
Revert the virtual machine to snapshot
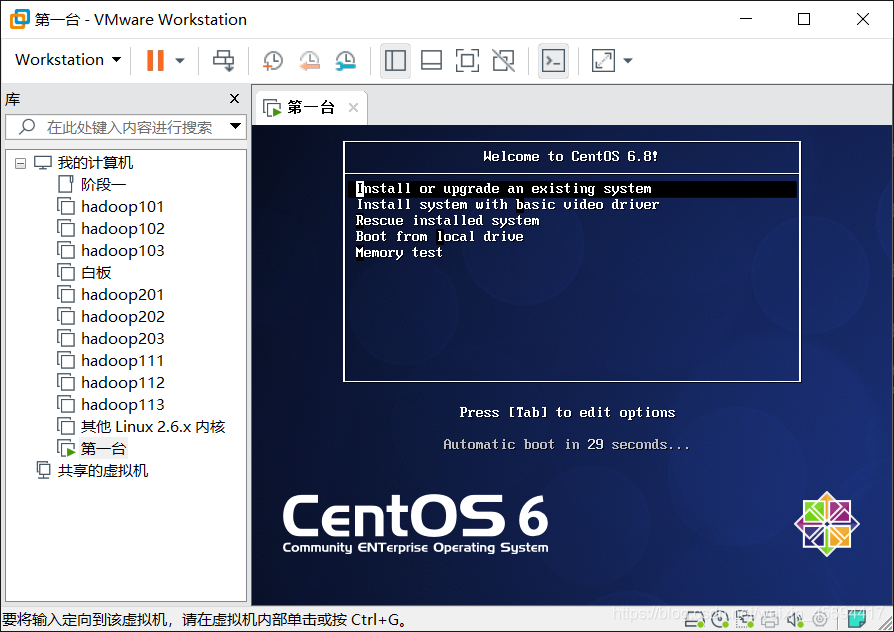(x=310, y=60)
